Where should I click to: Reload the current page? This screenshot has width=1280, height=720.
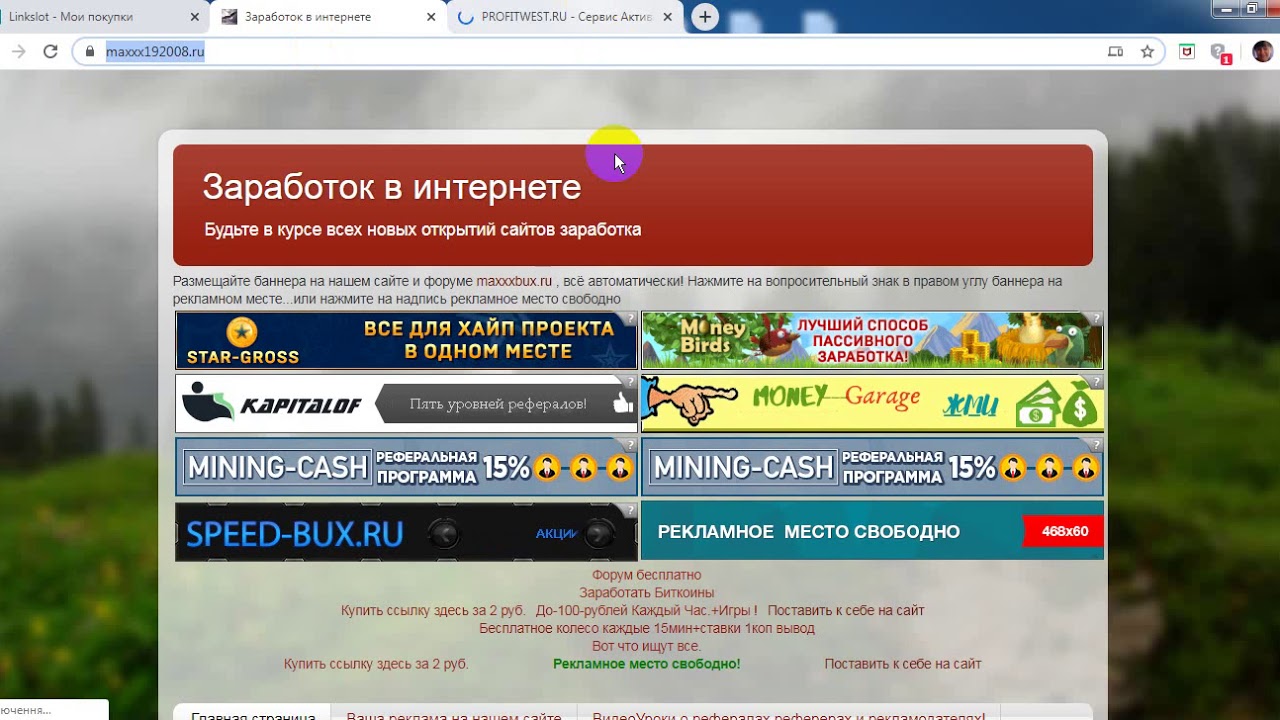[50, 52]
